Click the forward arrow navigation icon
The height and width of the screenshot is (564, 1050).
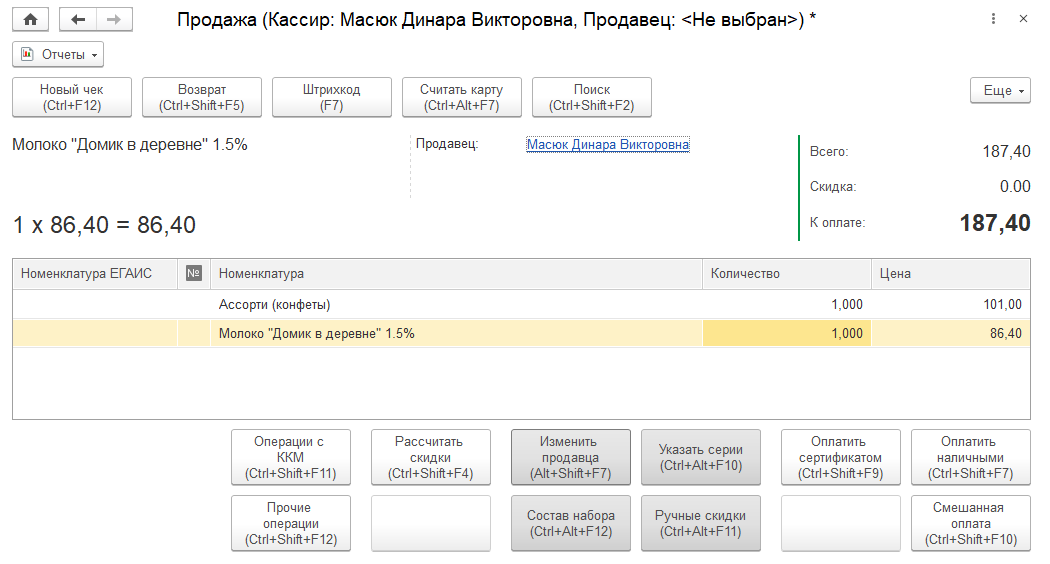click(x=114, y=19)
